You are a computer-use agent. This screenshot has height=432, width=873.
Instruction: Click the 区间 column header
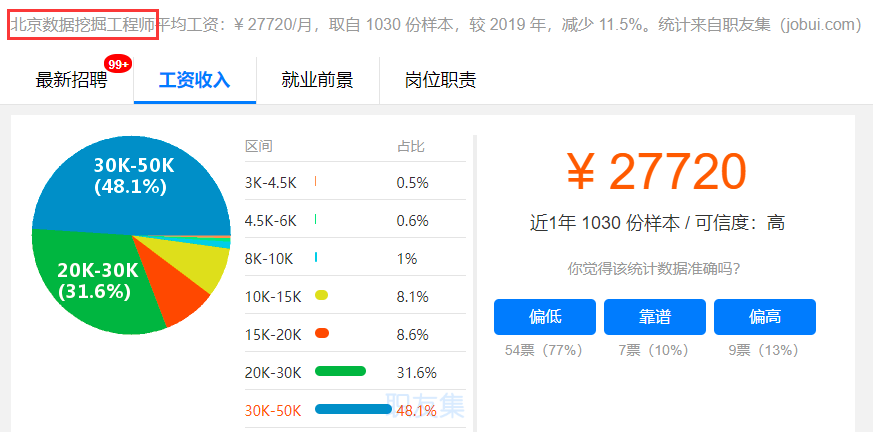tap(258, 146)
